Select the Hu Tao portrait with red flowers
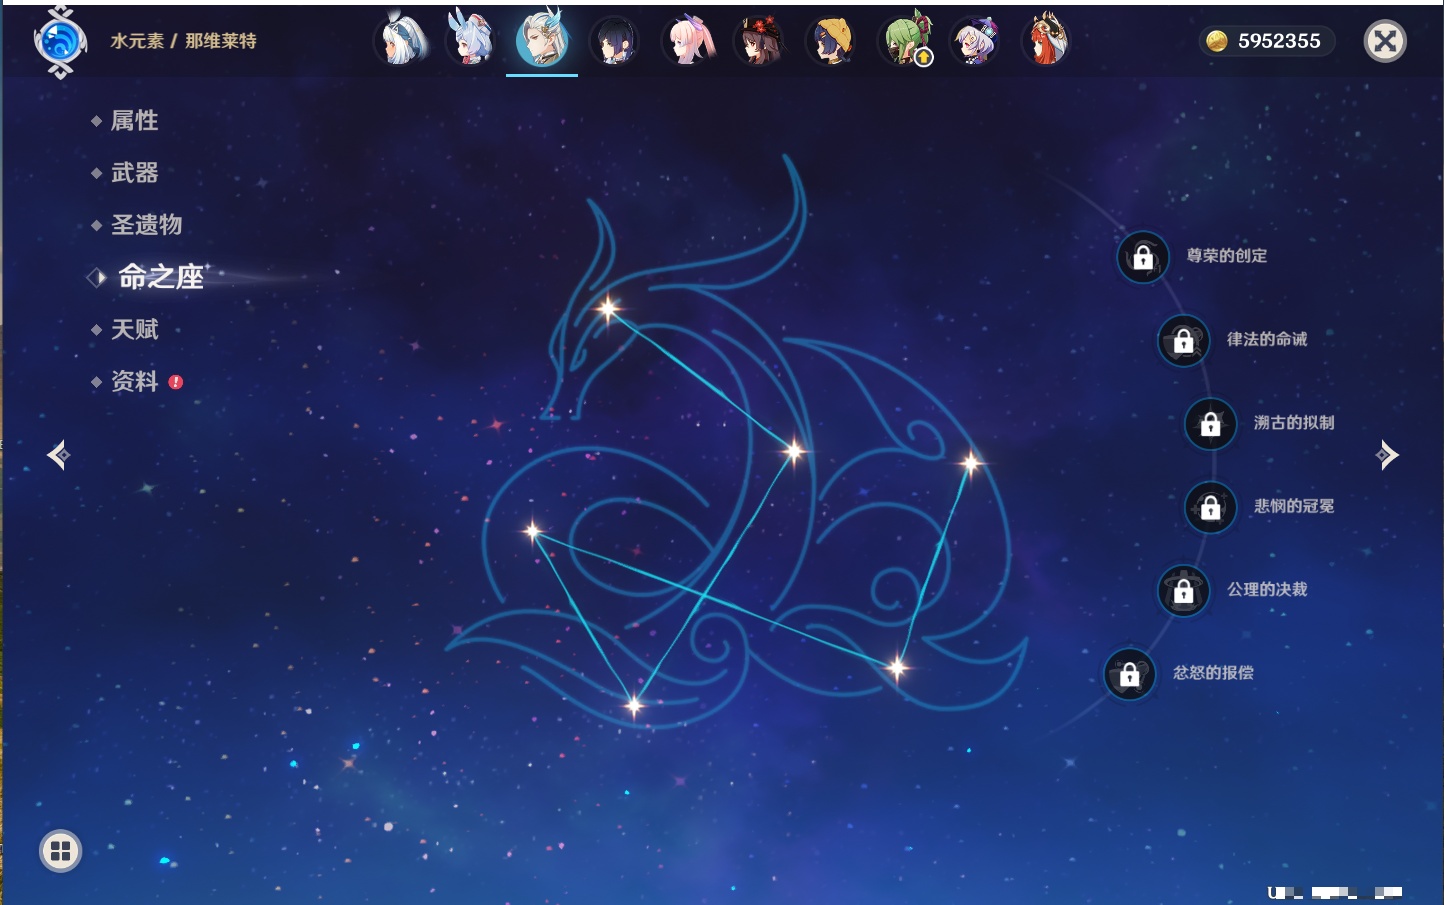1444x905 pixels. (760, 41)
